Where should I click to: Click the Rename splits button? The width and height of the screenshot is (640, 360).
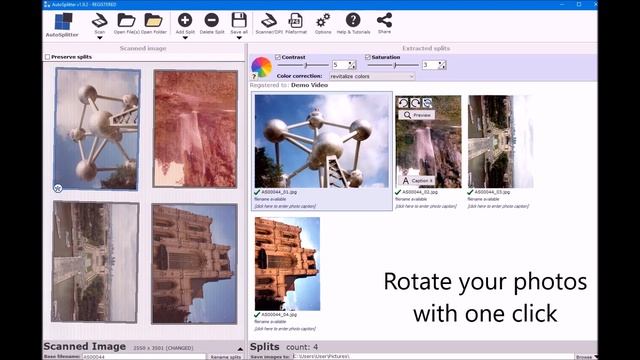pyautogui.click(x=226, y=357)
